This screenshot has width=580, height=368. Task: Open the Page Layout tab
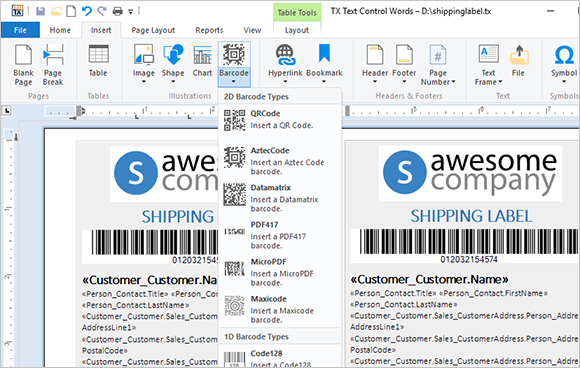pyautogui.click(x=153, y=30)
